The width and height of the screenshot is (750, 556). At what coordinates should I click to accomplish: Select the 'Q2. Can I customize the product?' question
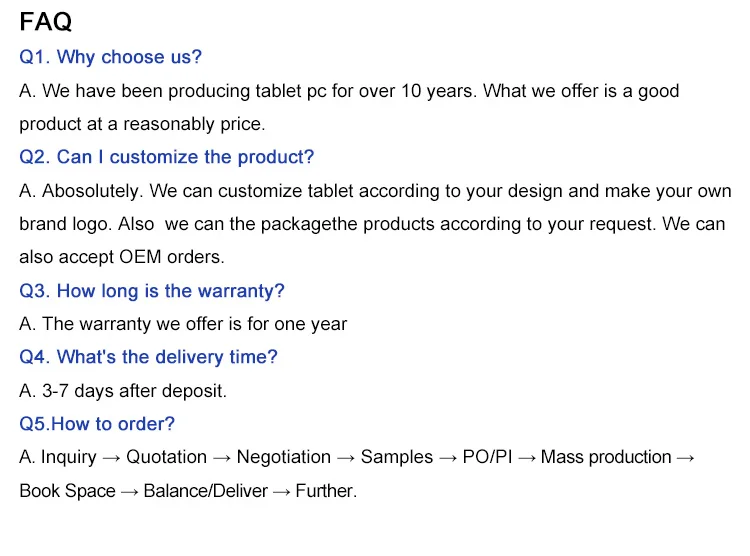[166, 157]
